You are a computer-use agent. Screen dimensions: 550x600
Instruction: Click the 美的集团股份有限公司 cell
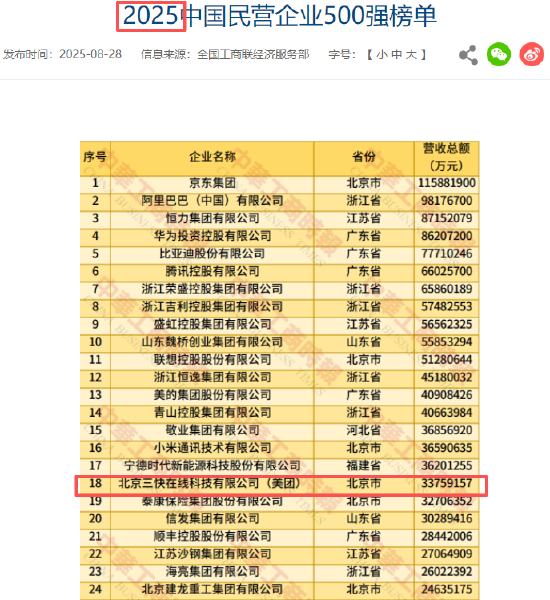click(x=212, y=395)
